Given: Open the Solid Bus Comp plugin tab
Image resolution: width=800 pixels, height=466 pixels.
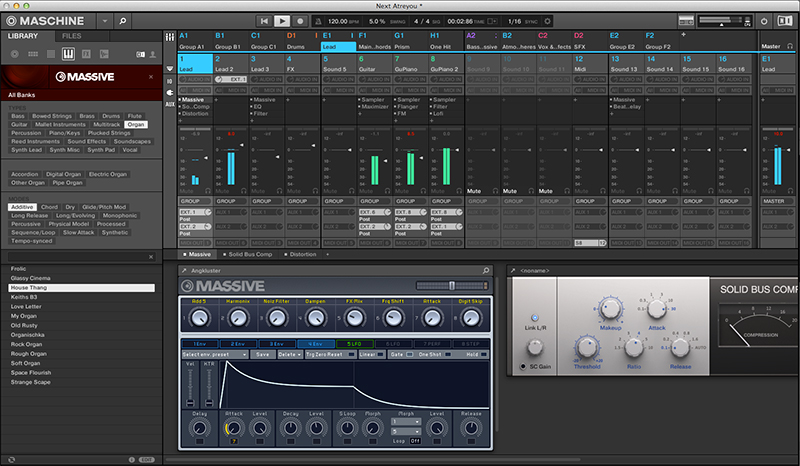Looking at the screenshot, I should point(251,254).
